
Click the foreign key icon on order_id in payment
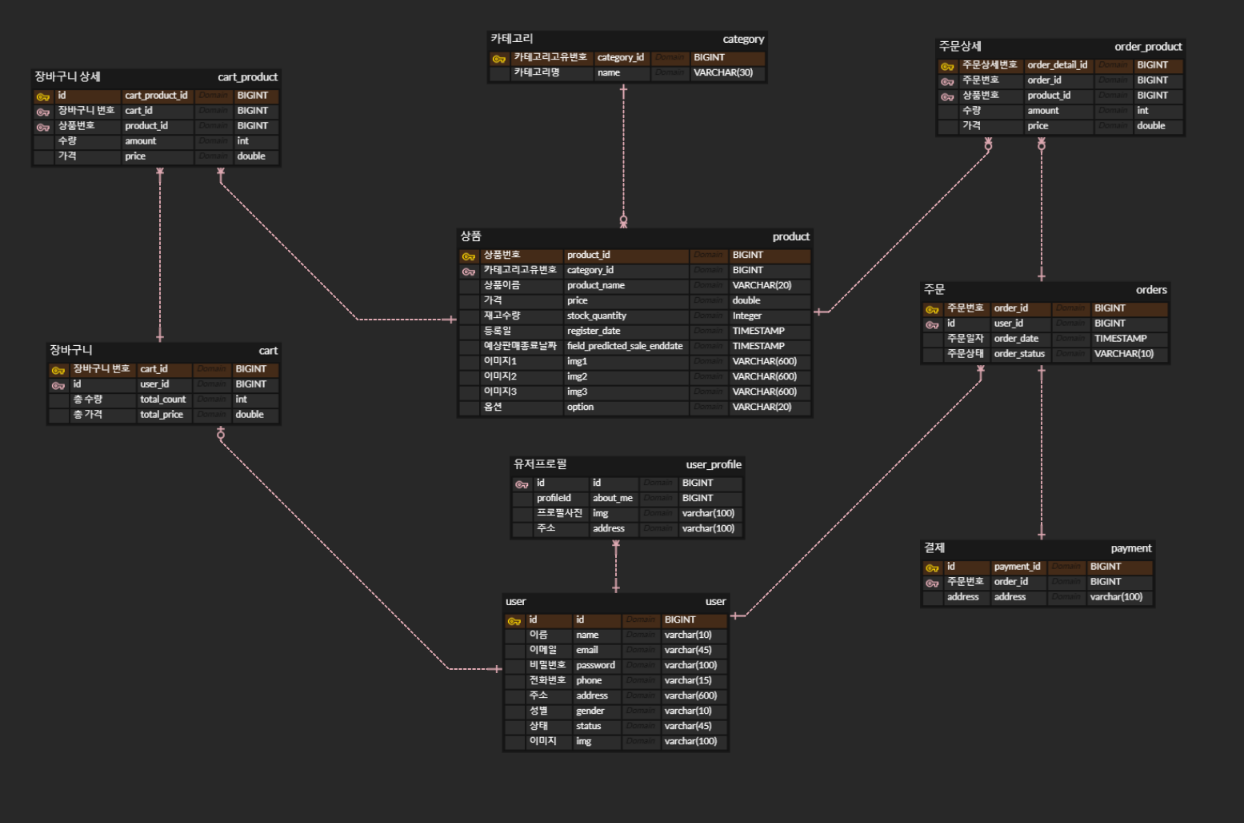point(930,581)
